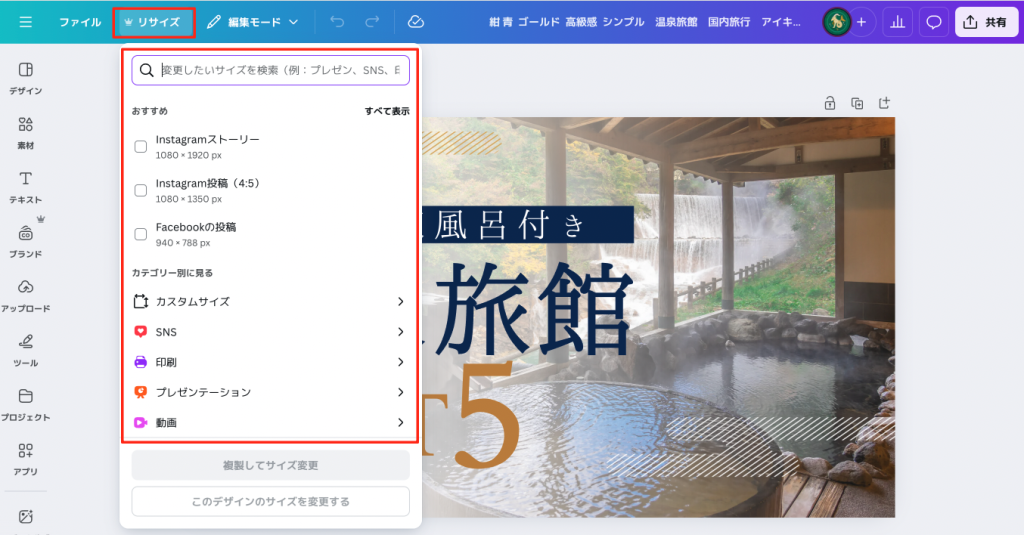The image size is (1024, 535).
Task: Select the テキスト text tool
Action: (25, 186)
